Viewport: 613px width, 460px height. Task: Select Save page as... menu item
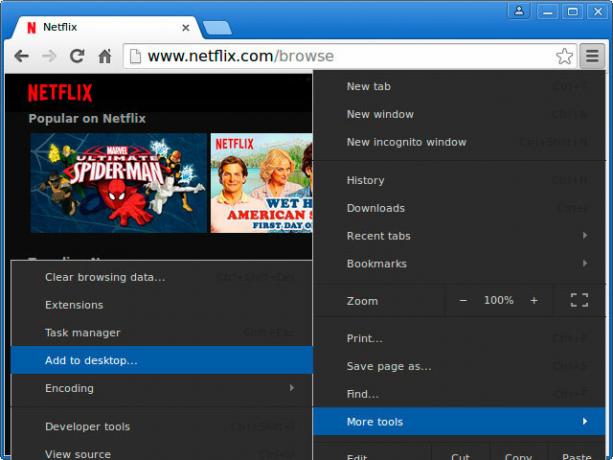click(x=459, y=366)
